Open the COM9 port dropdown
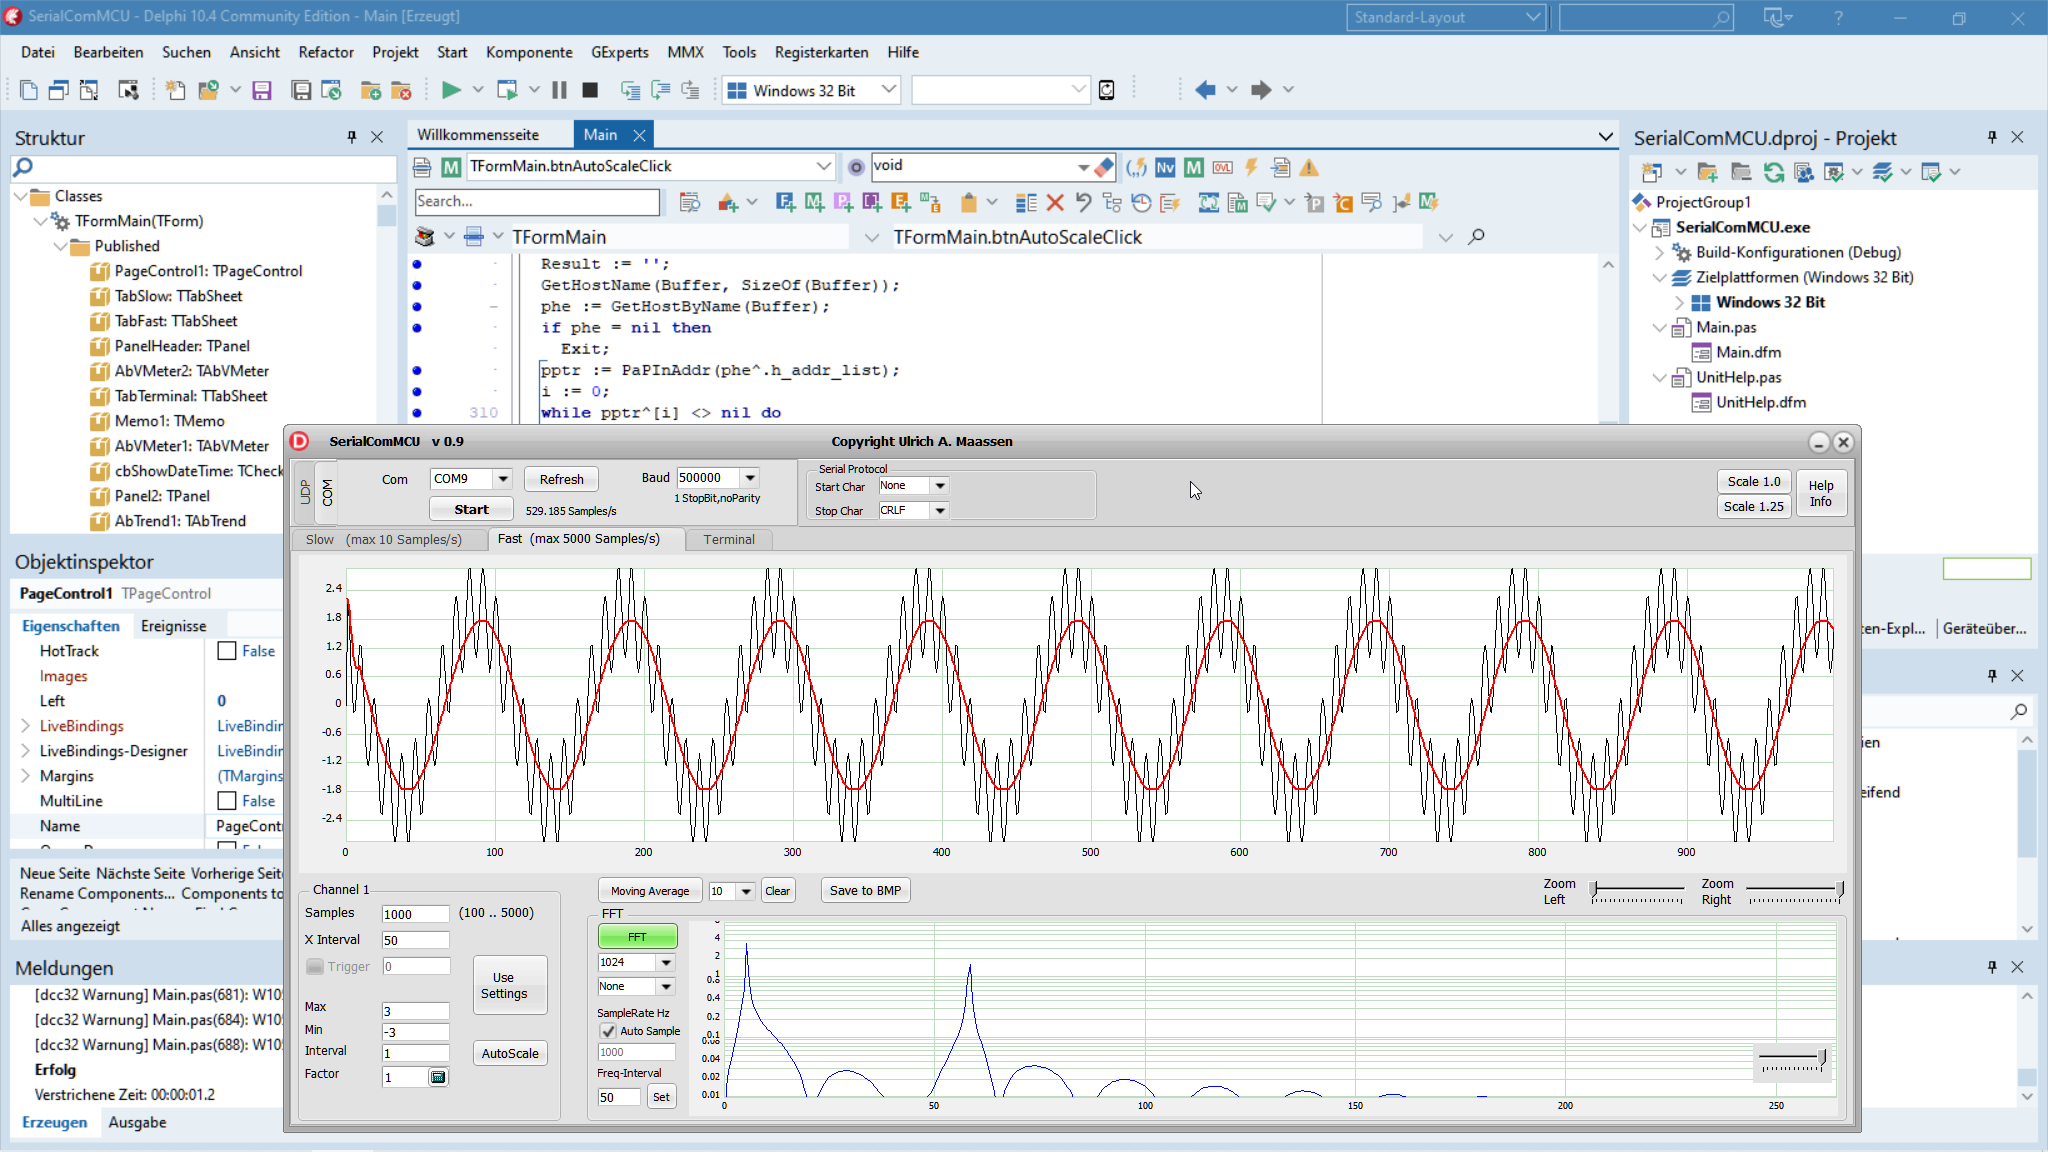This screenshot has height=1152, width=2048. coord(503,479)
